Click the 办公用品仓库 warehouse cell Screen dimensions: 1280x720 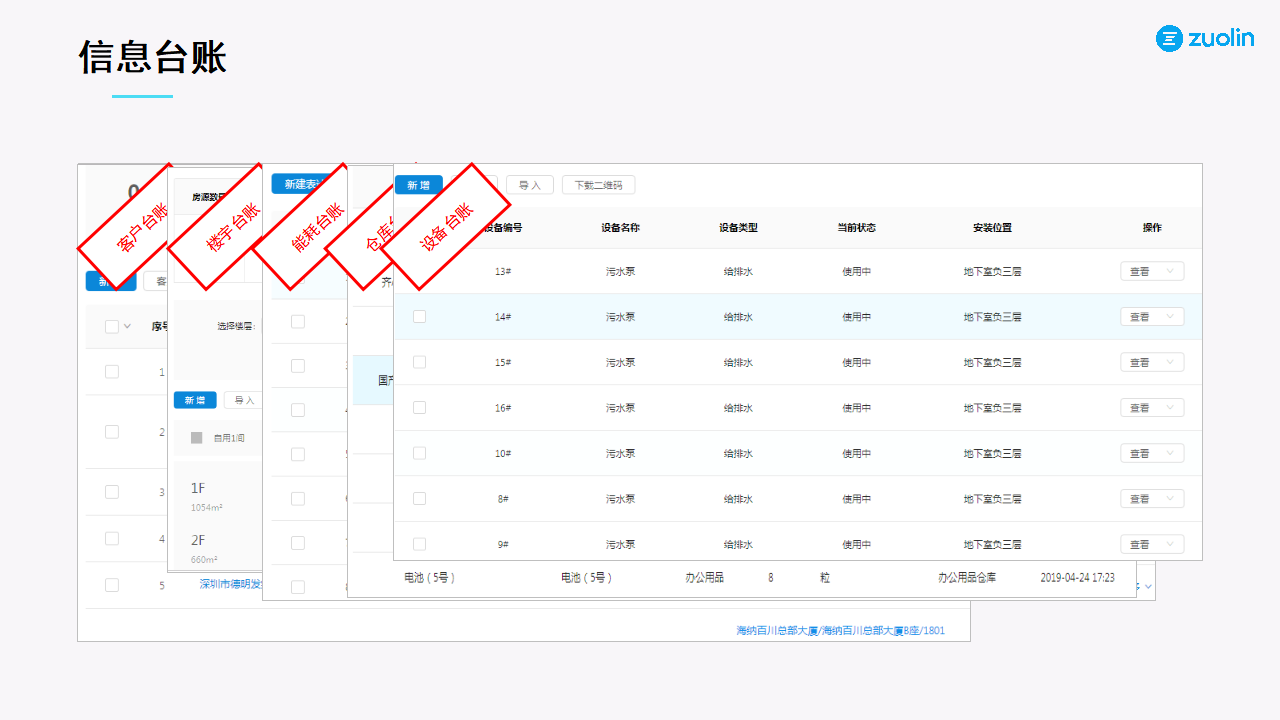click(x=967, y=578)
